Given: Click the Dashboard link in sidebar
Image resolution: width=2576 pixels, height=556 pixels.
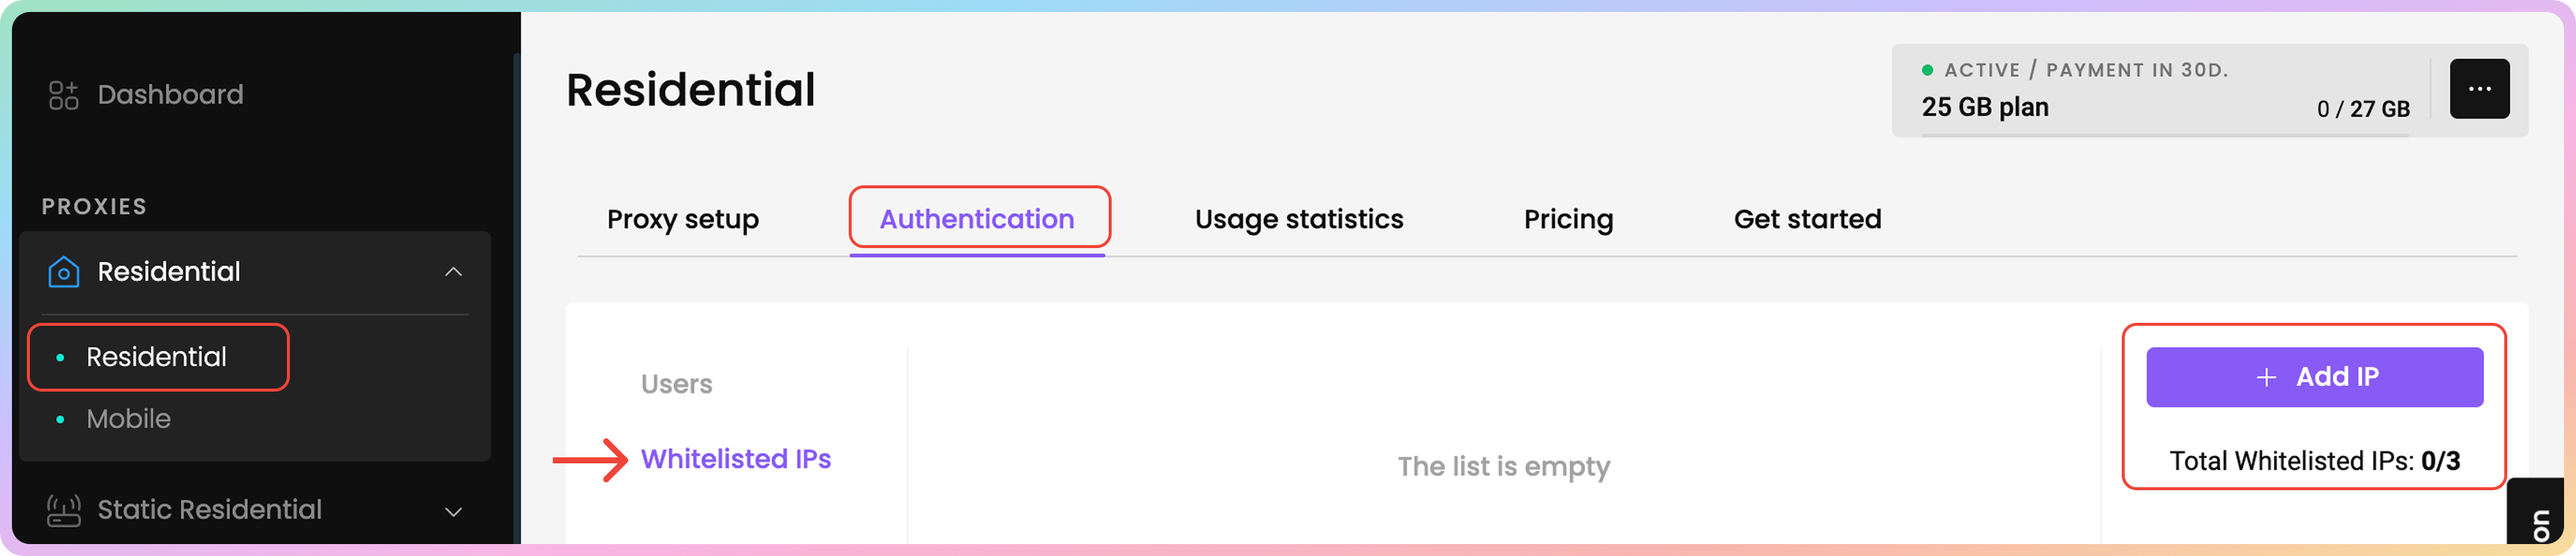Looking at the screenshot, I should tap(170, 95).
